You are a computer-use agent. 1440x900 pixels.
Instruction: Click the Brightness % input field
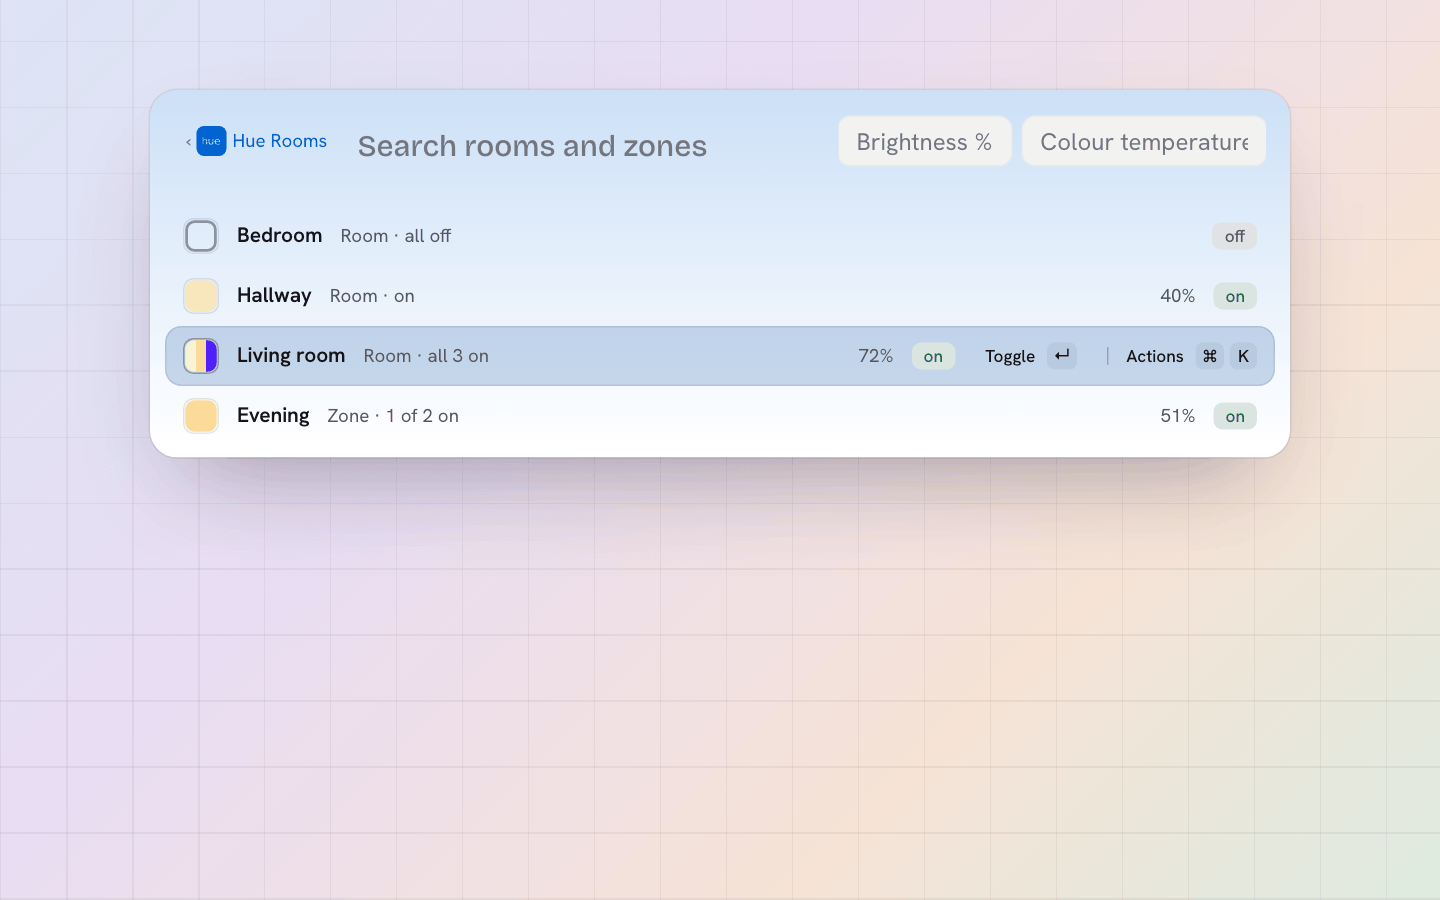click(925, 141)
